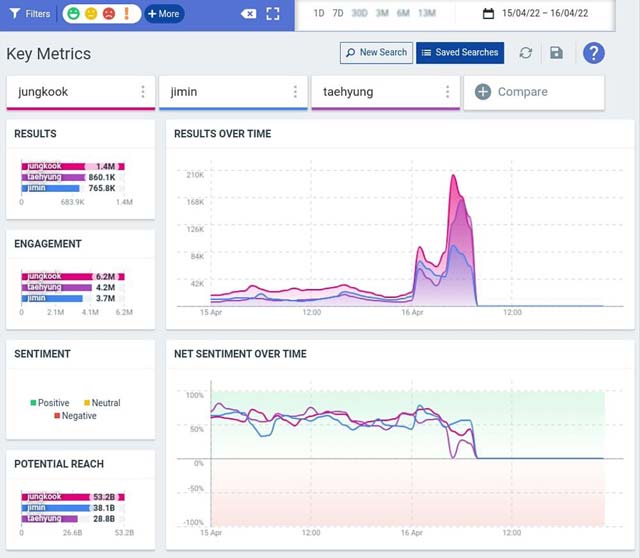The image size is (640, 558).
Task: Click the Net Sentiment Over Time heading
Action: pyautogui.click(x=240, y=354)
